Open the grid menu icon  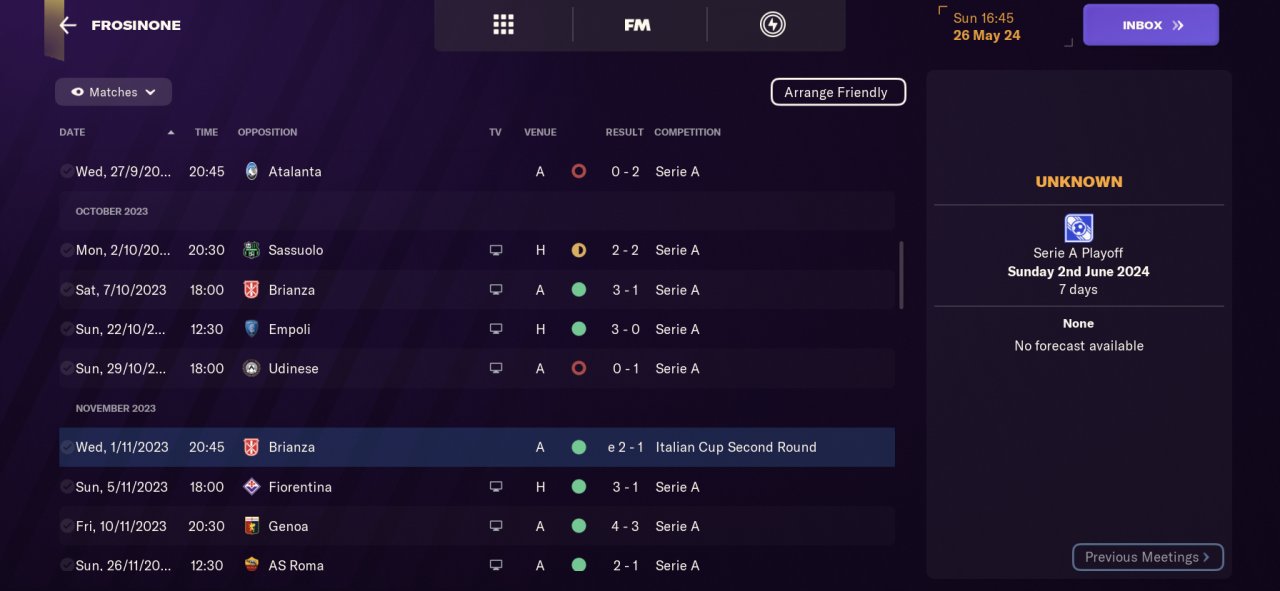point(503,25)
